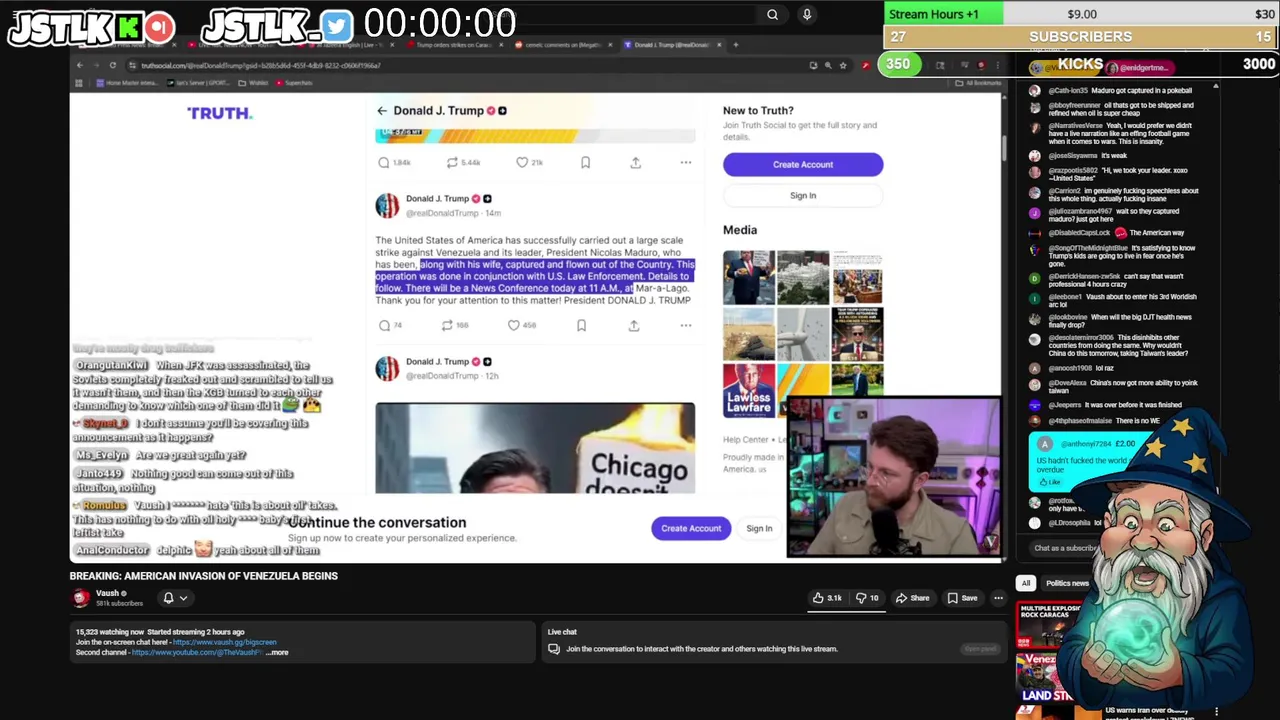
Task: Dislike the stream with thumbs down
Action: 866,598
